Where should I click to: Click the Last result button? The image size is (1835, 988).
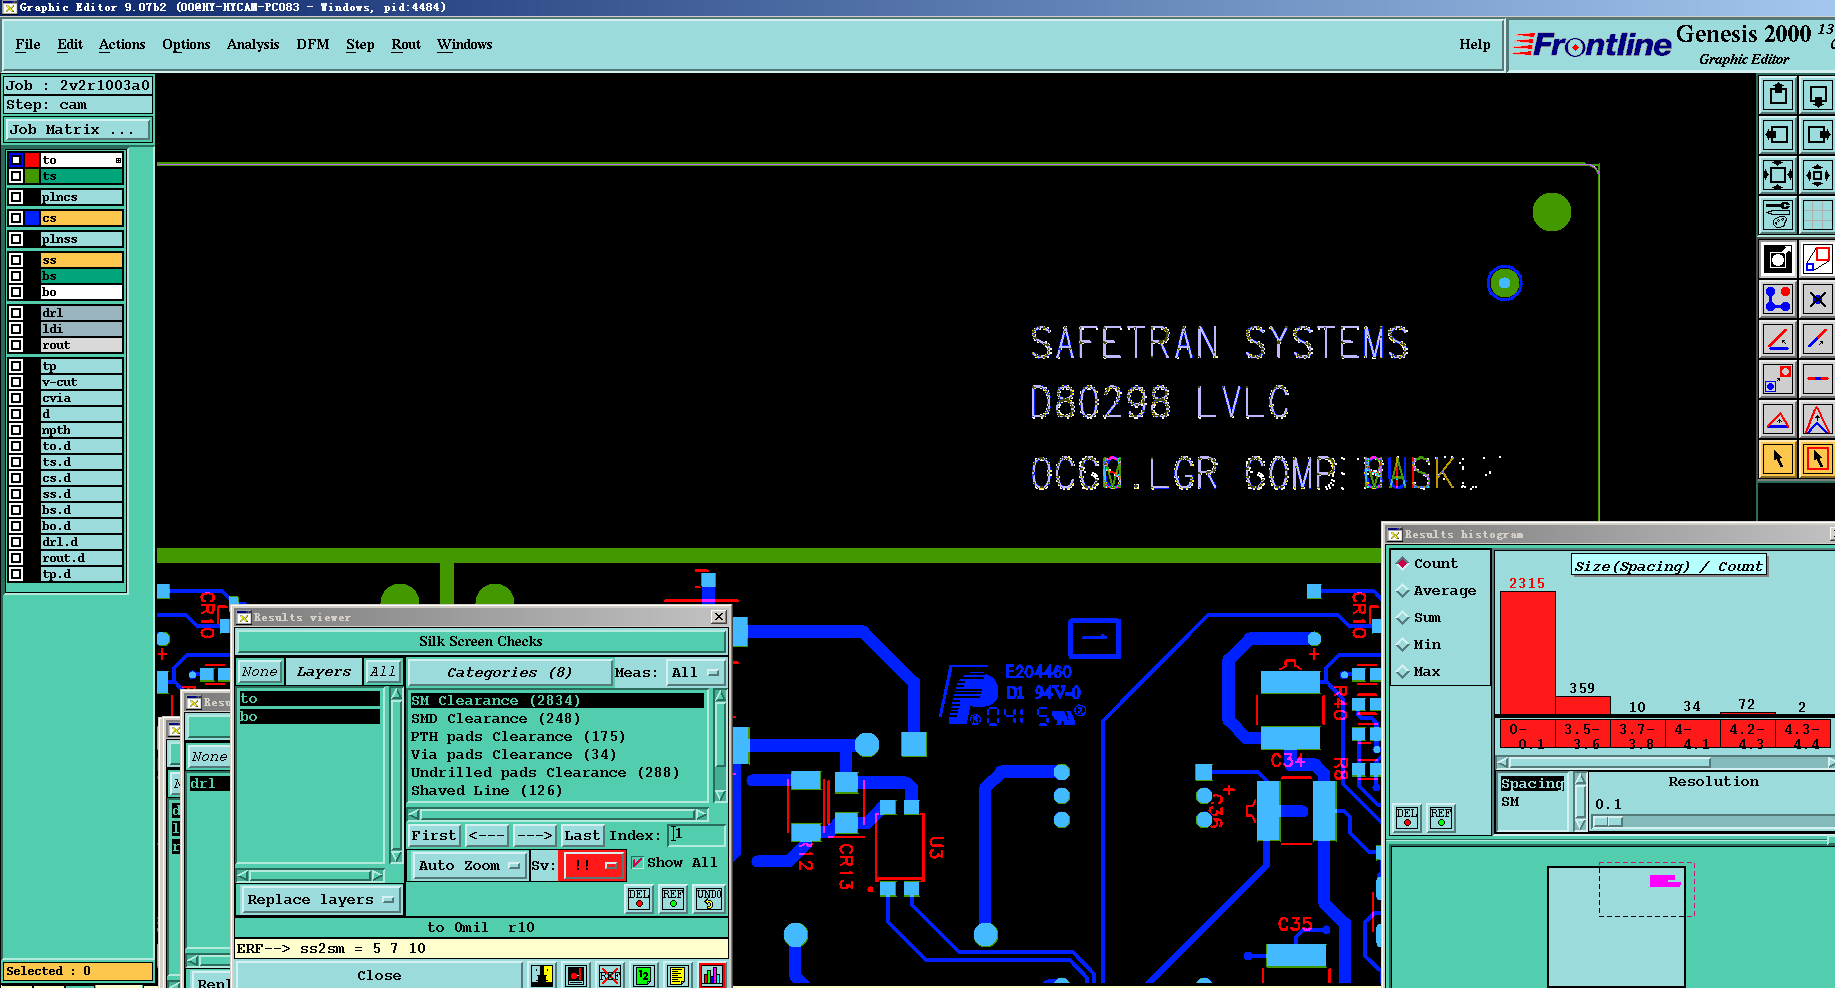click(x=581, y=835)
